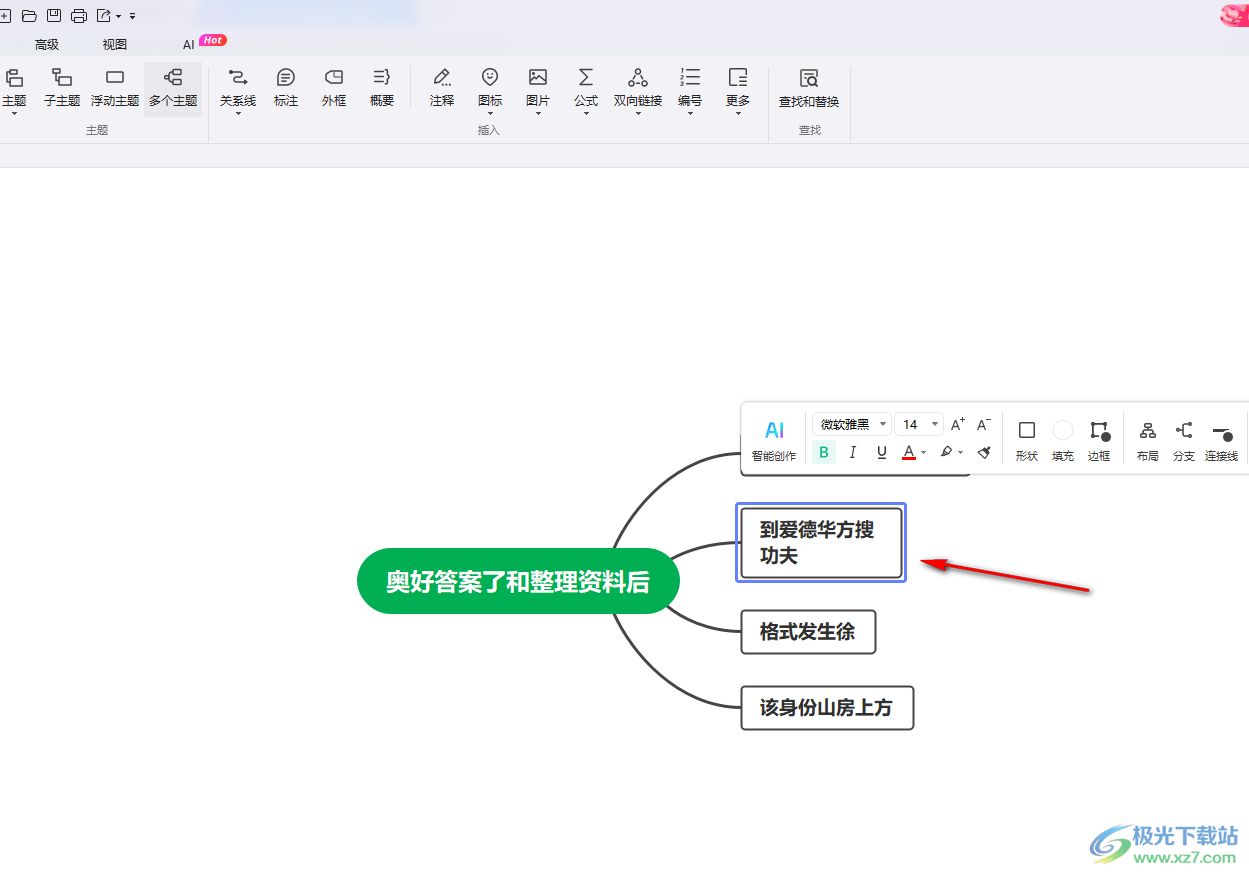The height and width of the screenshot is (874, 1249).
Task: Increase font size with A+ icon
Action: point(958,424)
